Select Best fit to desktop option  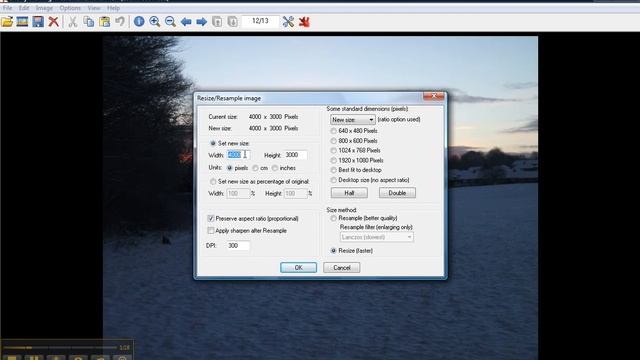[333, 170]
